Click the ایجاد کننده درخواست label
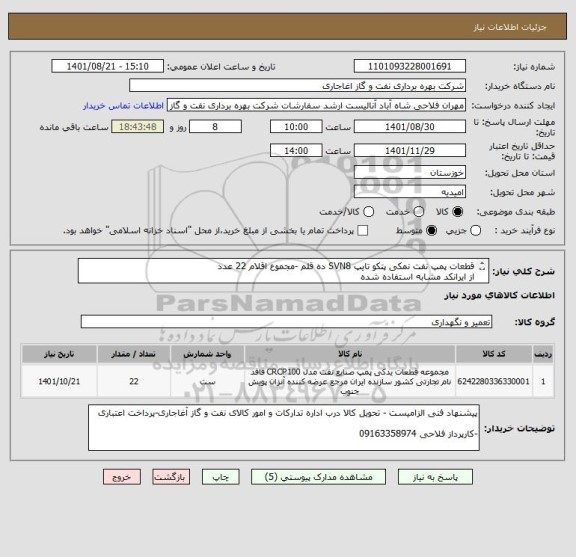 coord(513,106)
